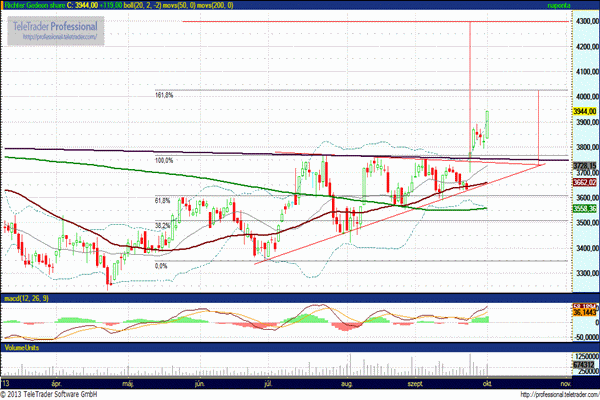This screenshot has height=400, width=600.
Task: Click the 4100,00 price axis label
Action: tap(587, 72)
